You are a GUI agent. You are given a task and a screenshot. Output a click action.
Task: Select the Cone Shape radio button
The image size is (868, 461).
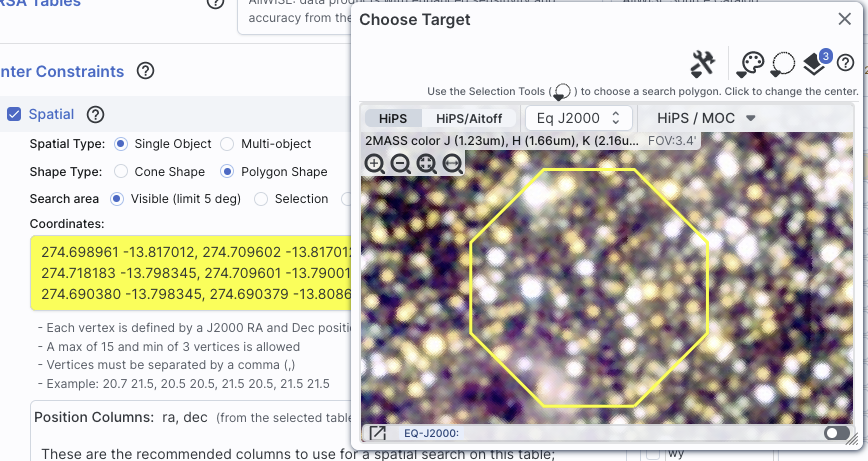coord(122,172)
